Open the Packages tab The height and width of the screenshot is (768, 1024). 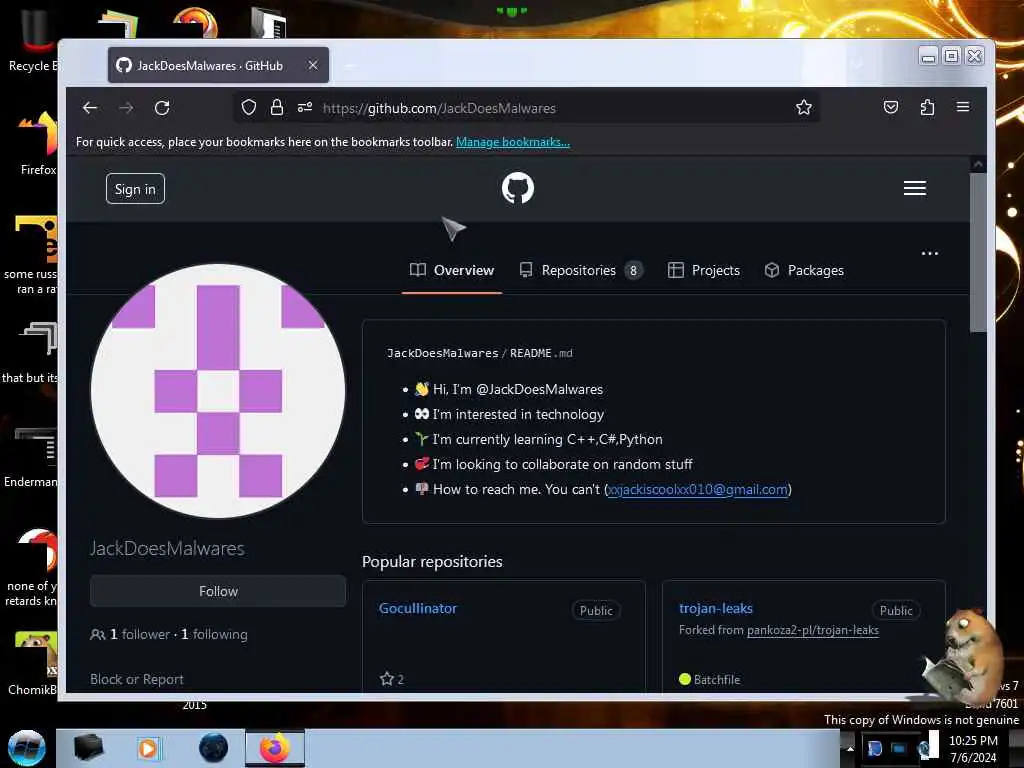pyautogui.click(x=804, y=270)
